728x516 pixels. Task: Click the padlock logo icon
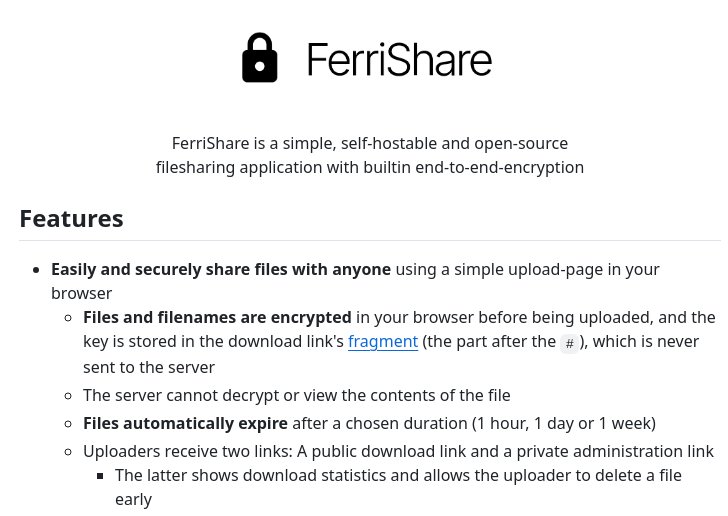260,58
